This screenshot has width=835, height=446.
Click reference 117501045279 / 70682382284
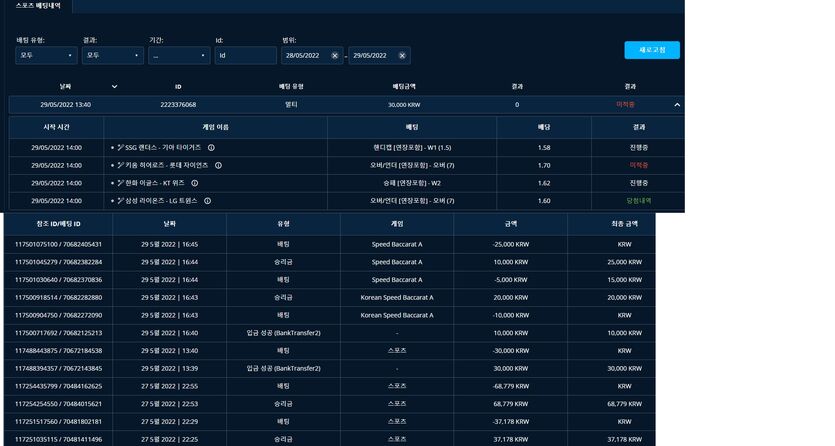coord(58,262)
